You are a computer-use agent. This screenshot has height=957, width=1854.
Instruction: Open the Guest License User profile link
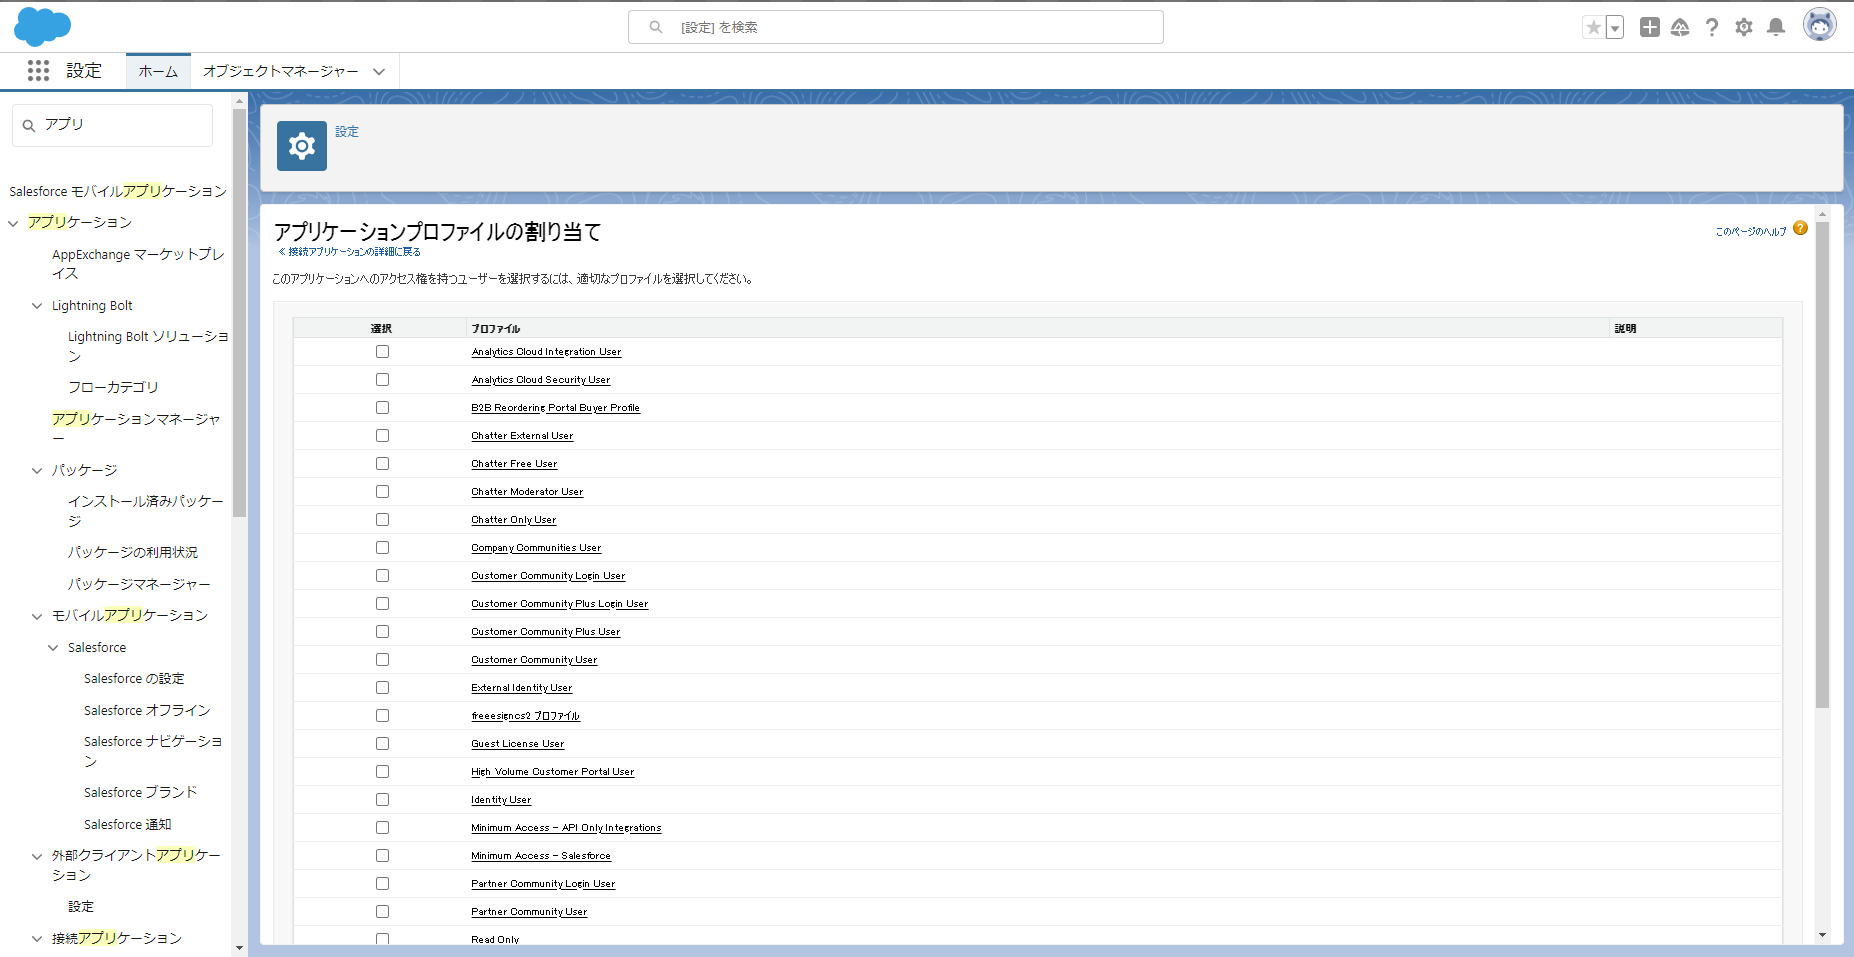[x=518, y=744]
